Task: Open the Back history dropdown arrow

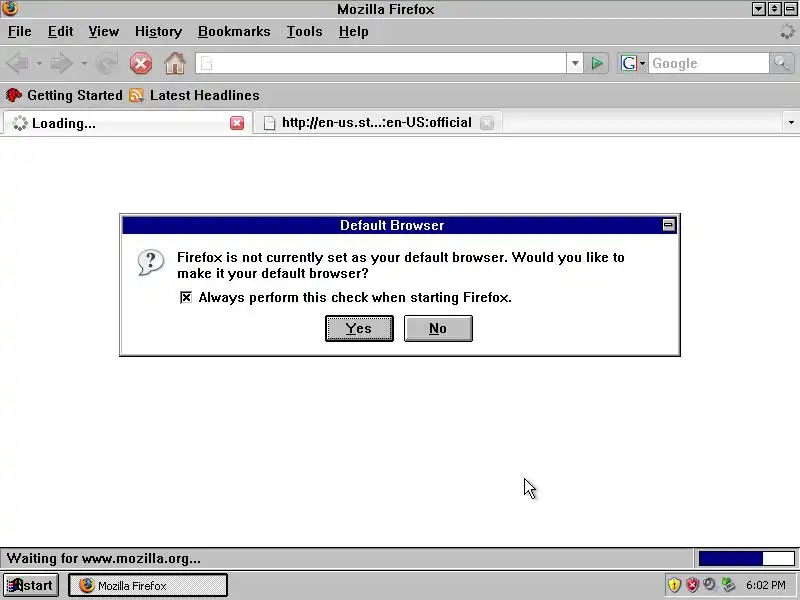Action: point(39,64)
